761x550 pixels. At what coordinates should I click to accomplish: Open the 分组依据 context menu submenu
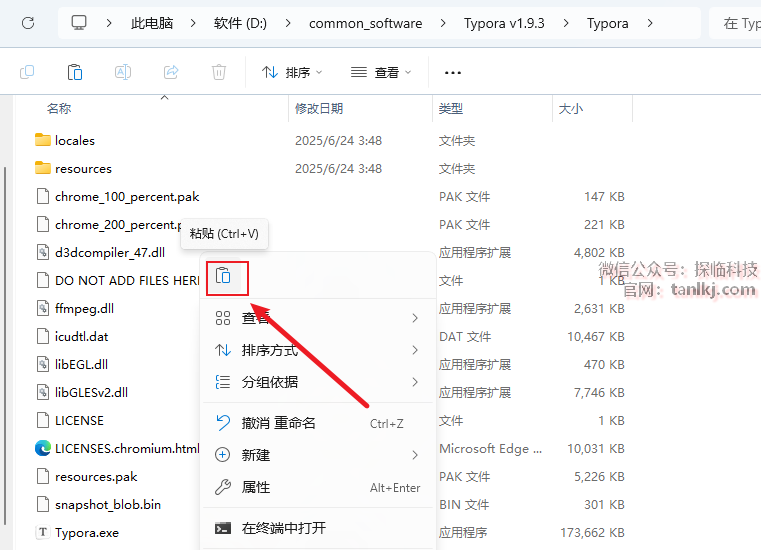[317, 382]
